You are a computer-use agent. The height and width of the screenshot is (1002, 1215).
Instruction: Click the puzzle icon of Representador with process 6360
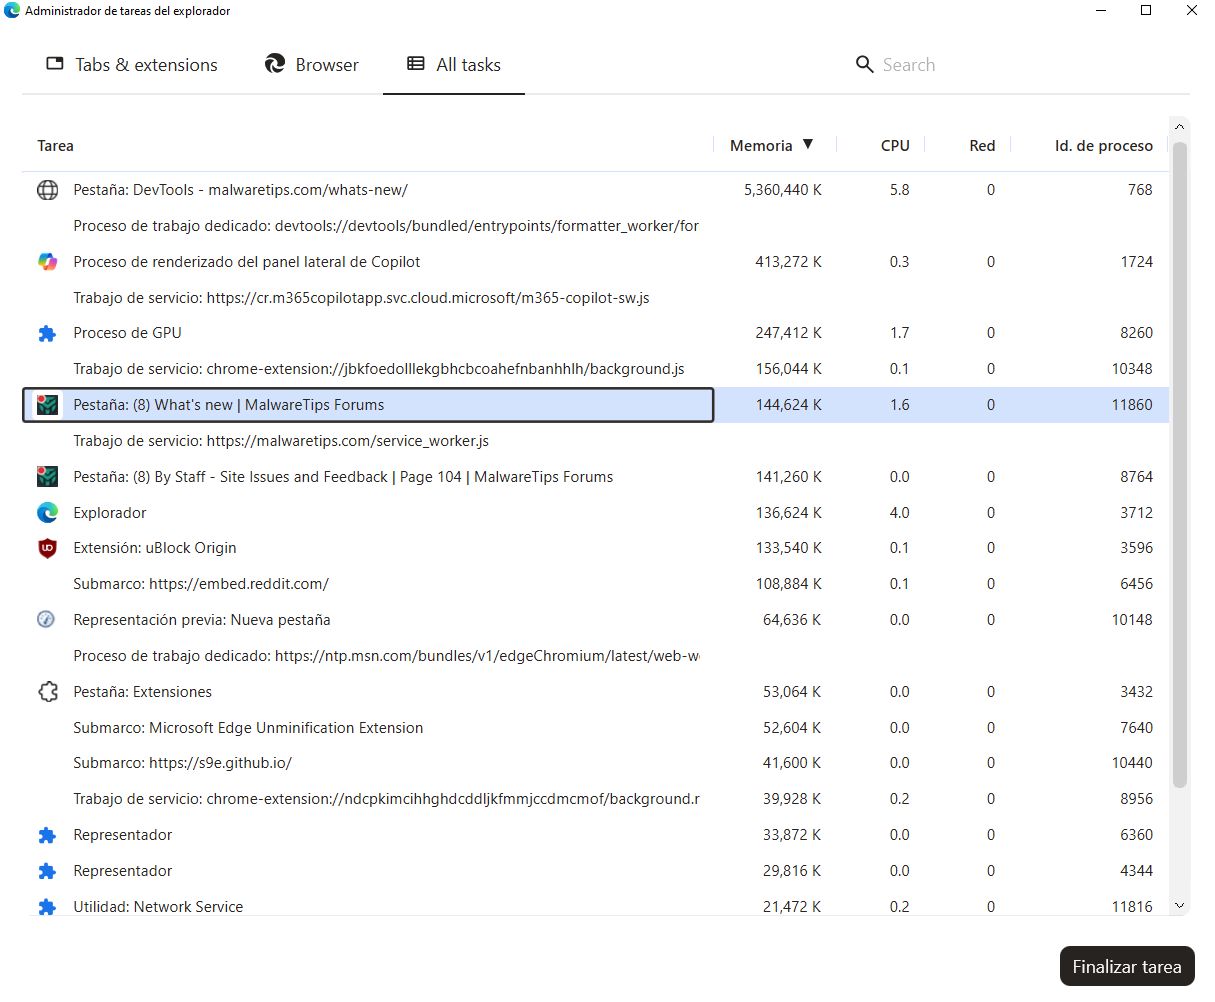pos(47,835)
